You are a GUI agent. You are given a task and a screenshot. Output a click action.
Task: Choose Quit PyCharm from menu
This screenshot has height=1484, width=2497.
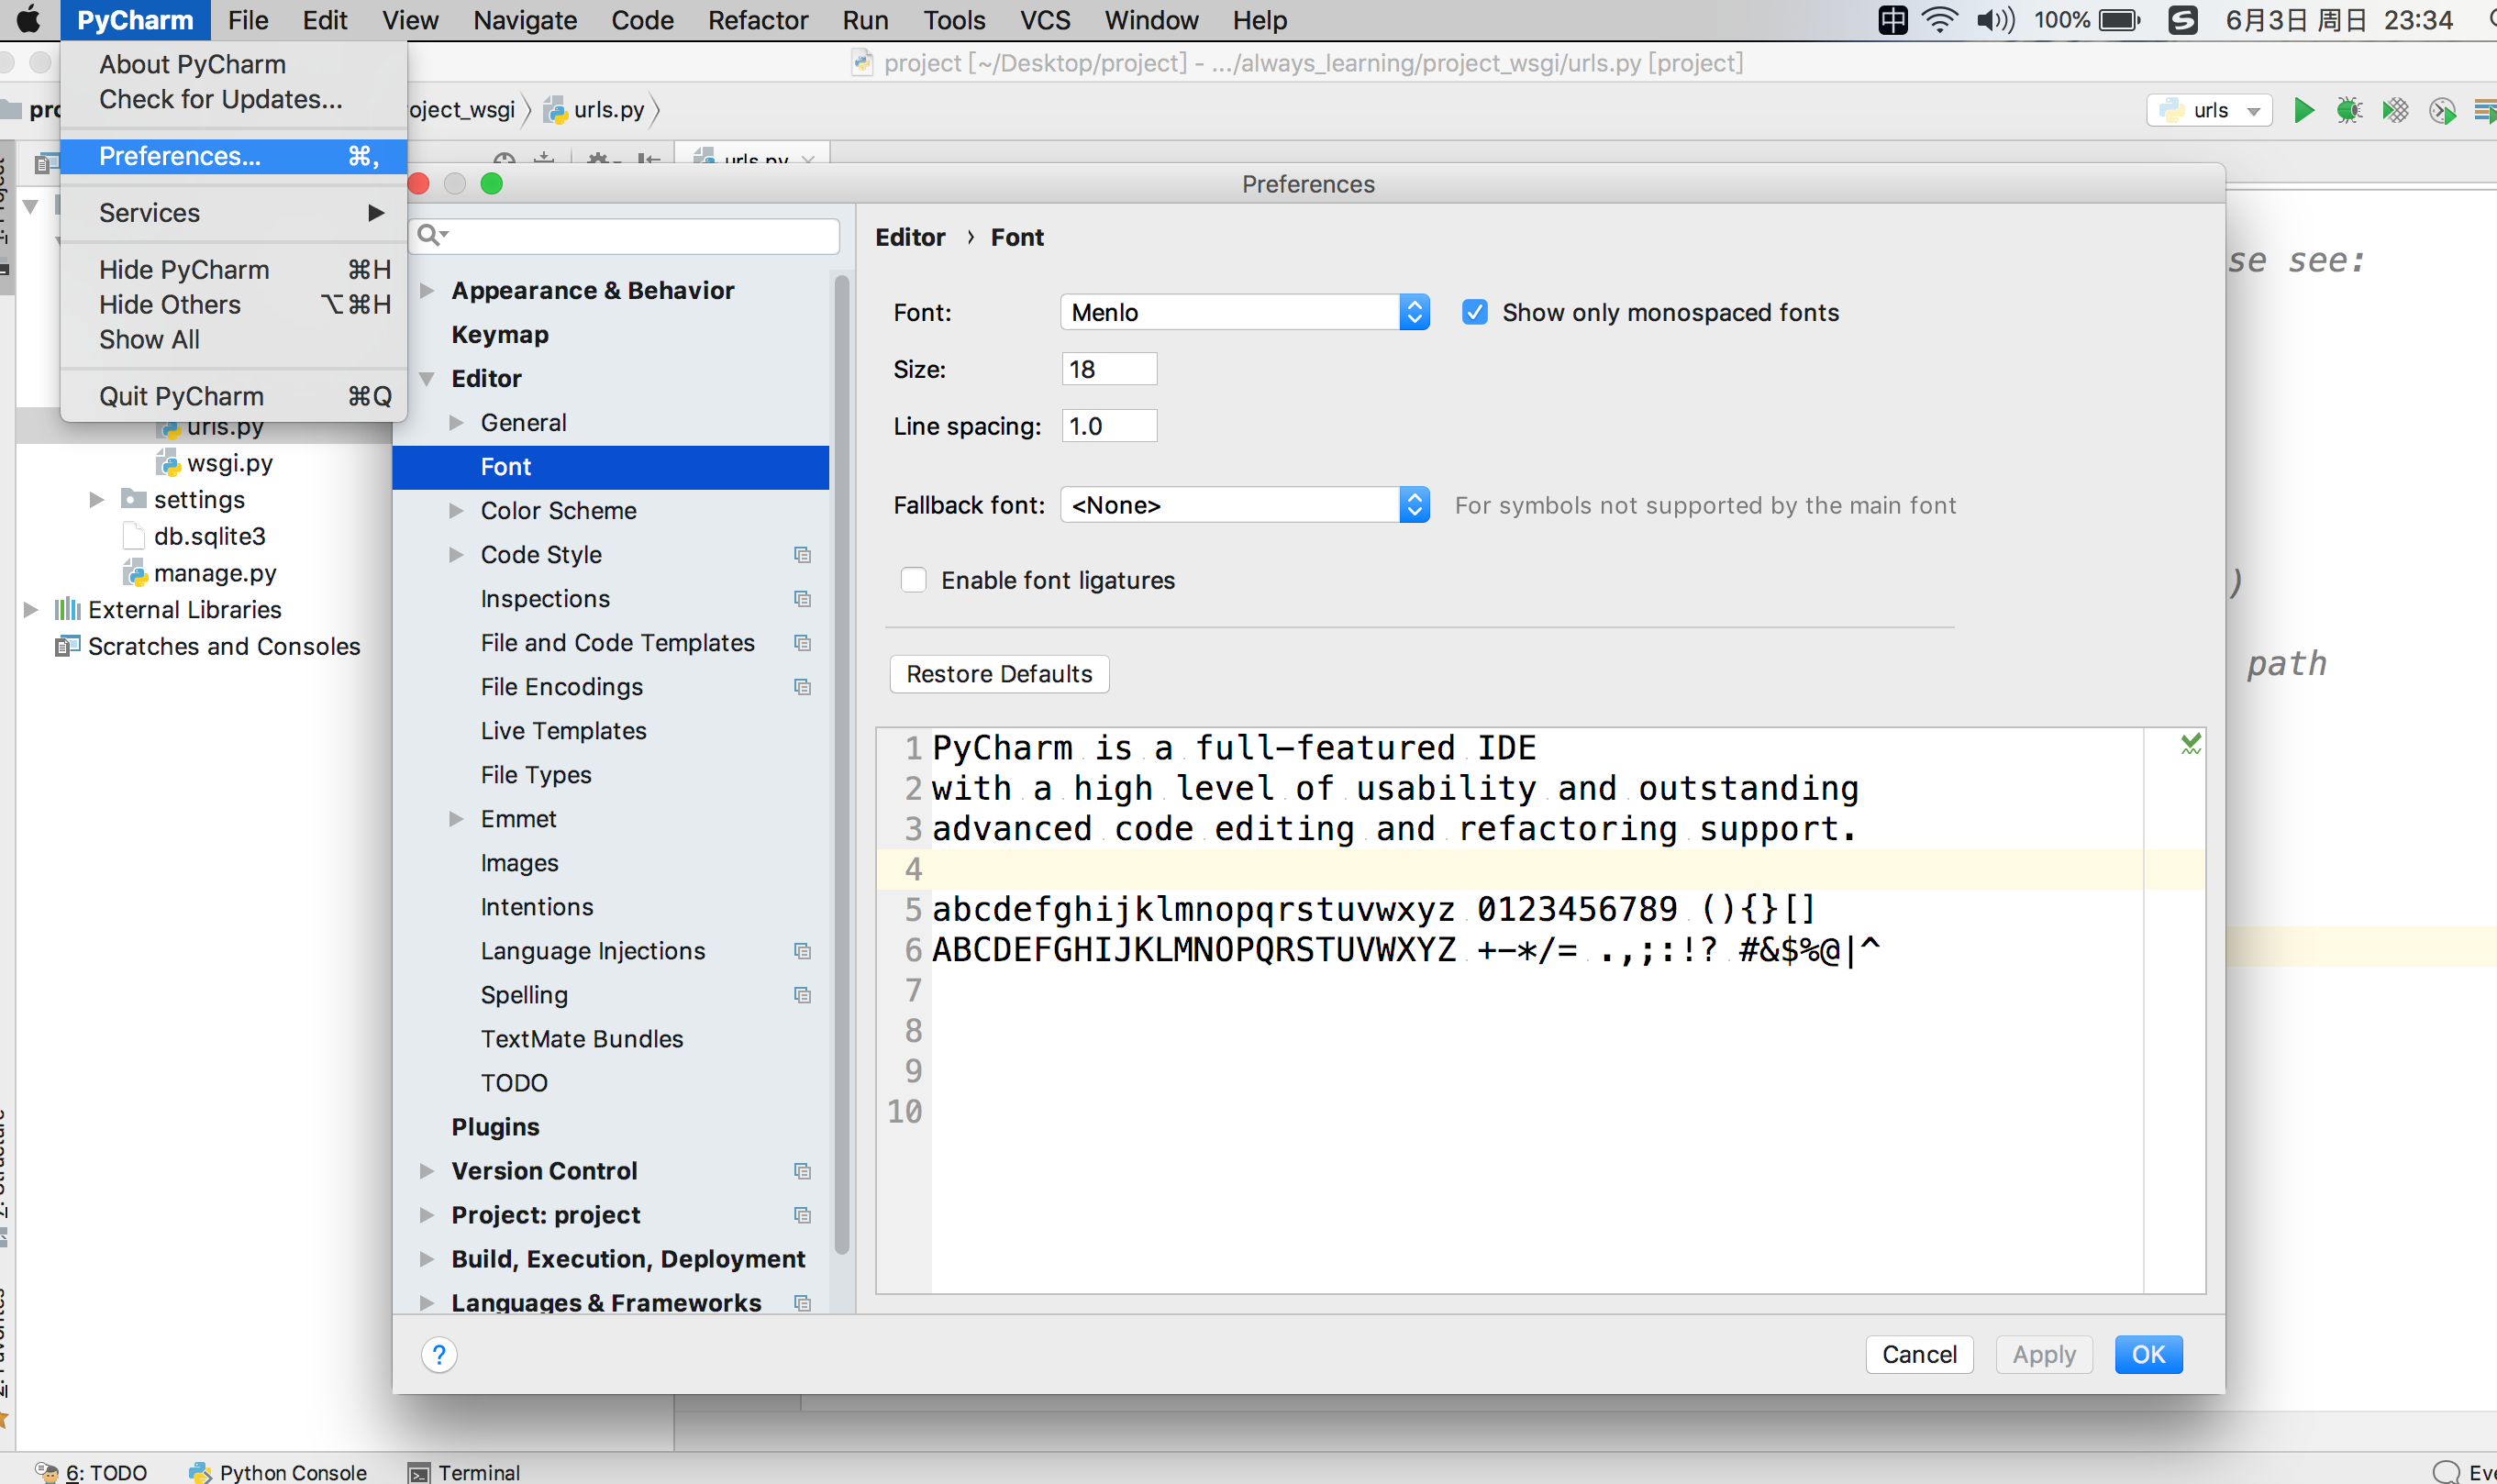tap(234, 397)
